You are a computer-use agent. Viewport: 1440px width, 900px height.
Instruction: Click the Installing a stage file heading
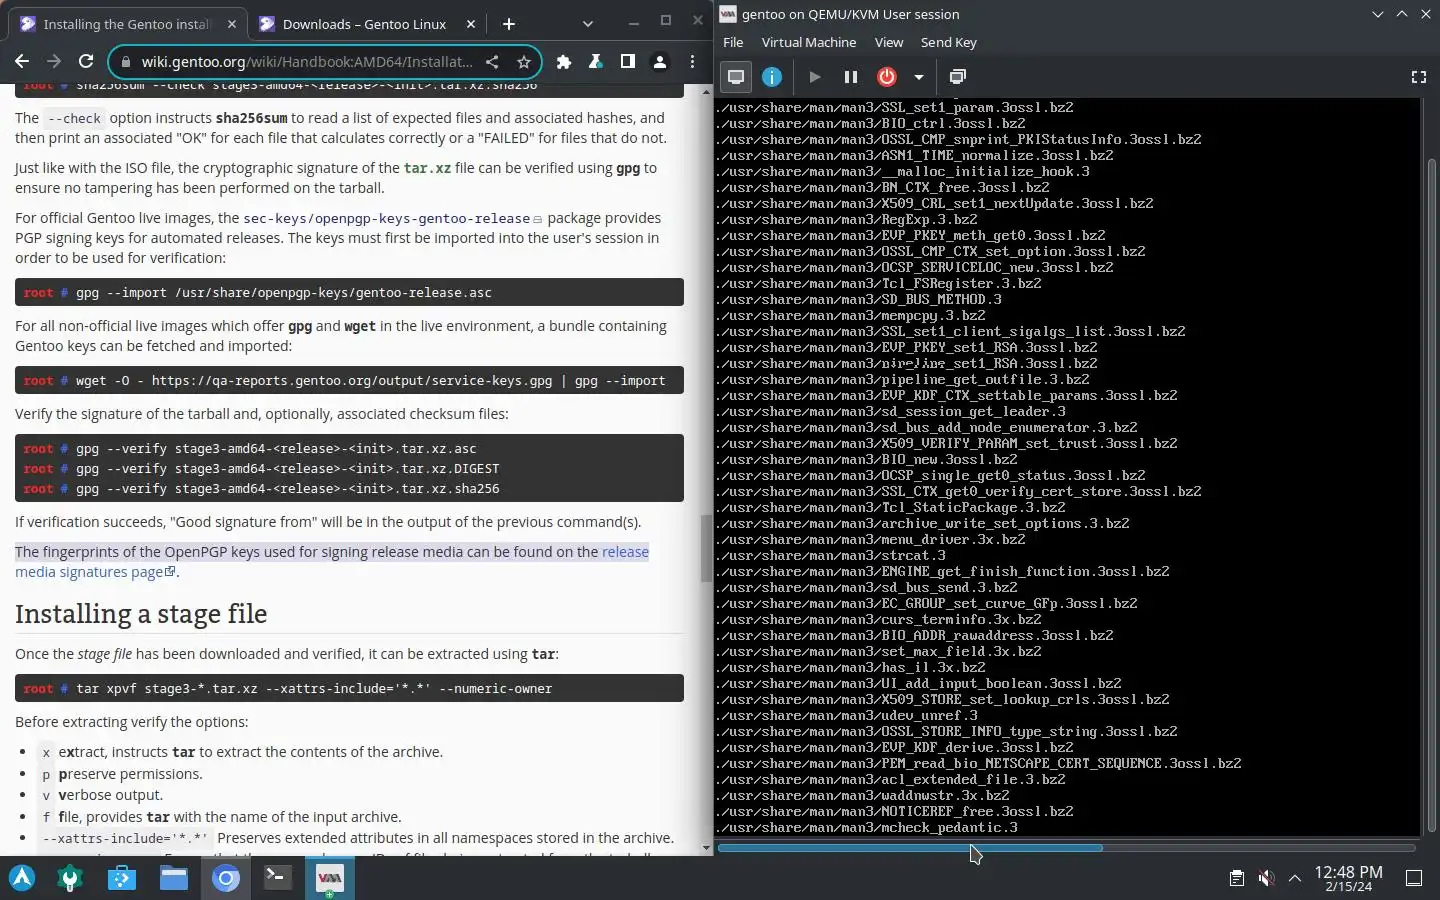click(x=141, y=614)
